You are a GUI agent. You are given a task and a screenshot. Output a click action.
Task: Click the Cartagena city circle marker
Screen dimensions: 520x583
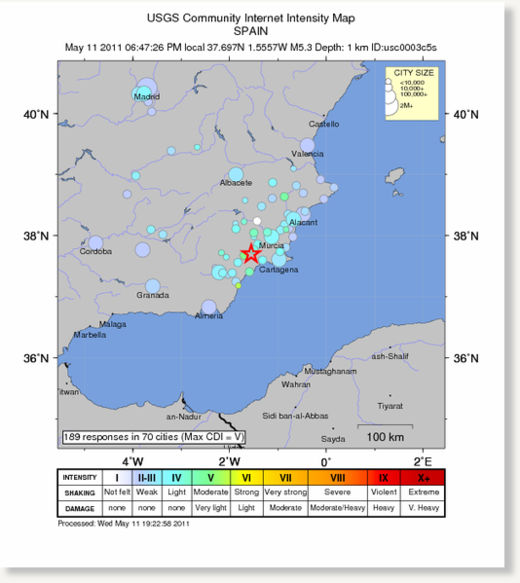[x=279, y=260]
